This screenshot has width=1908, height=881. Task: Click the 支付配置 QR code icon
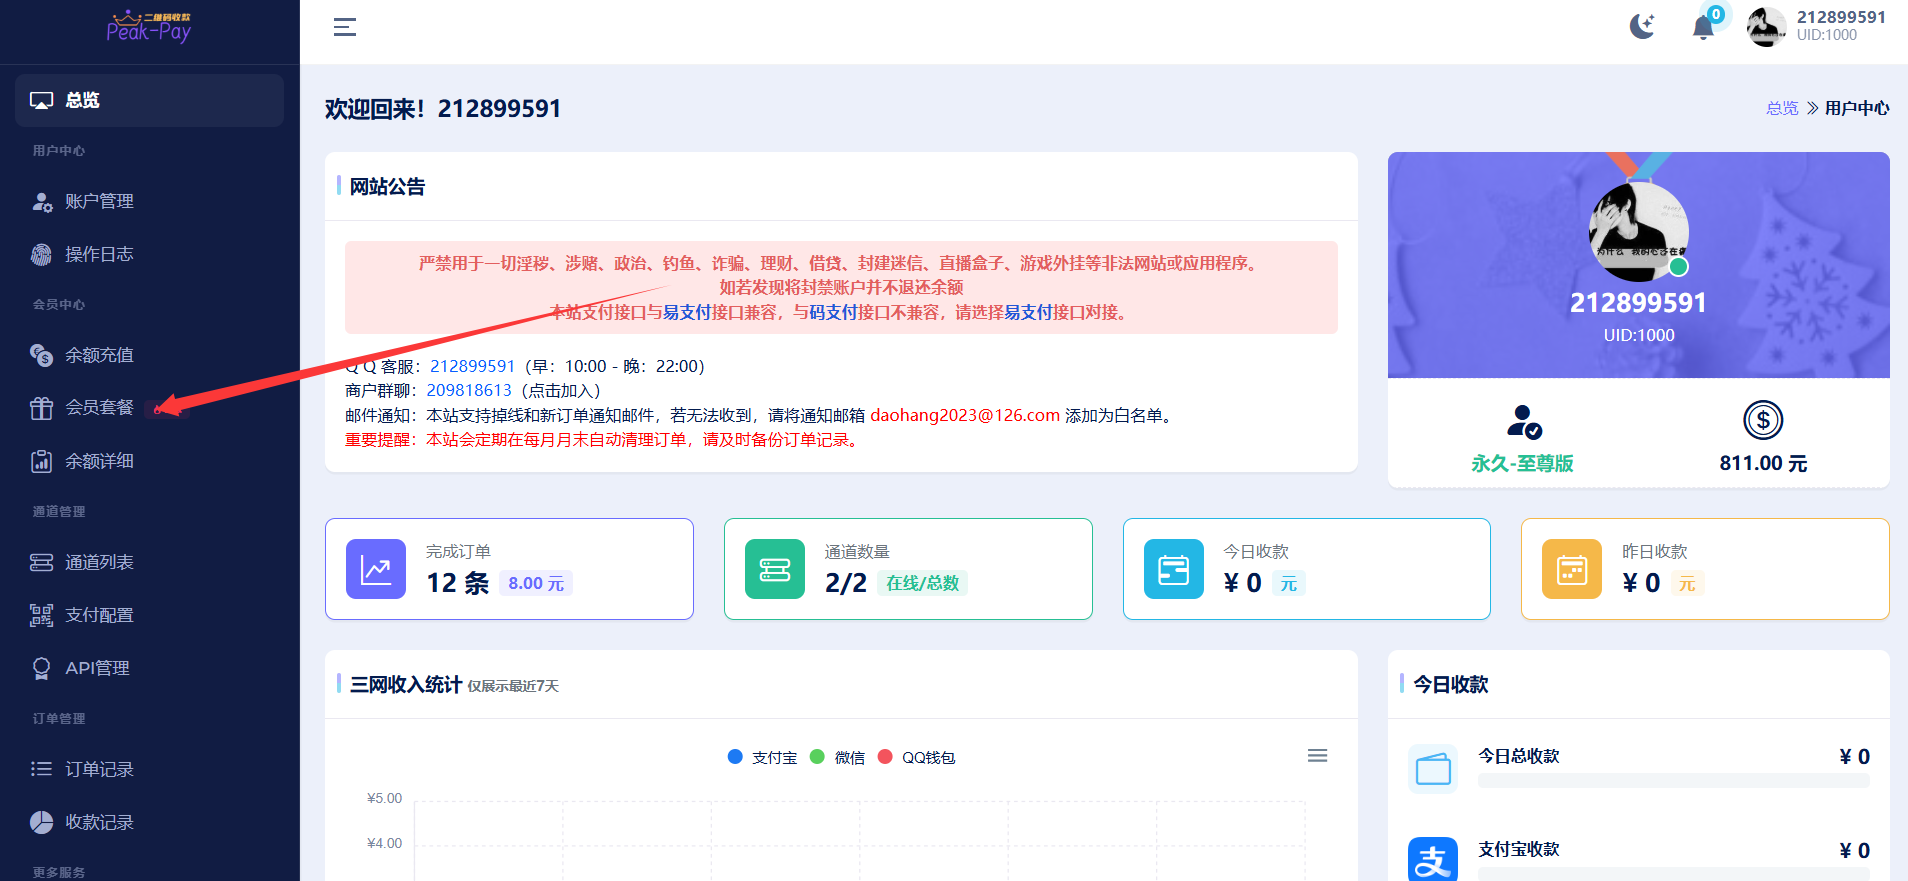pyautogui.click(x=41, y=615)
